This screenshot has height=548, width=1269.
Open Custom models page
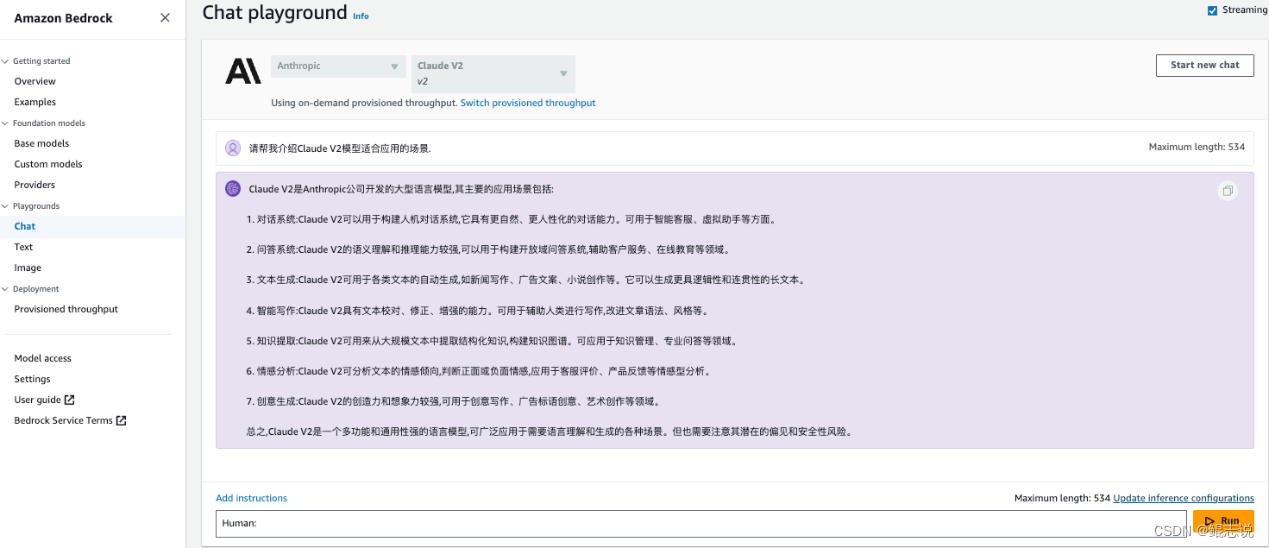[x=48, y=164]
